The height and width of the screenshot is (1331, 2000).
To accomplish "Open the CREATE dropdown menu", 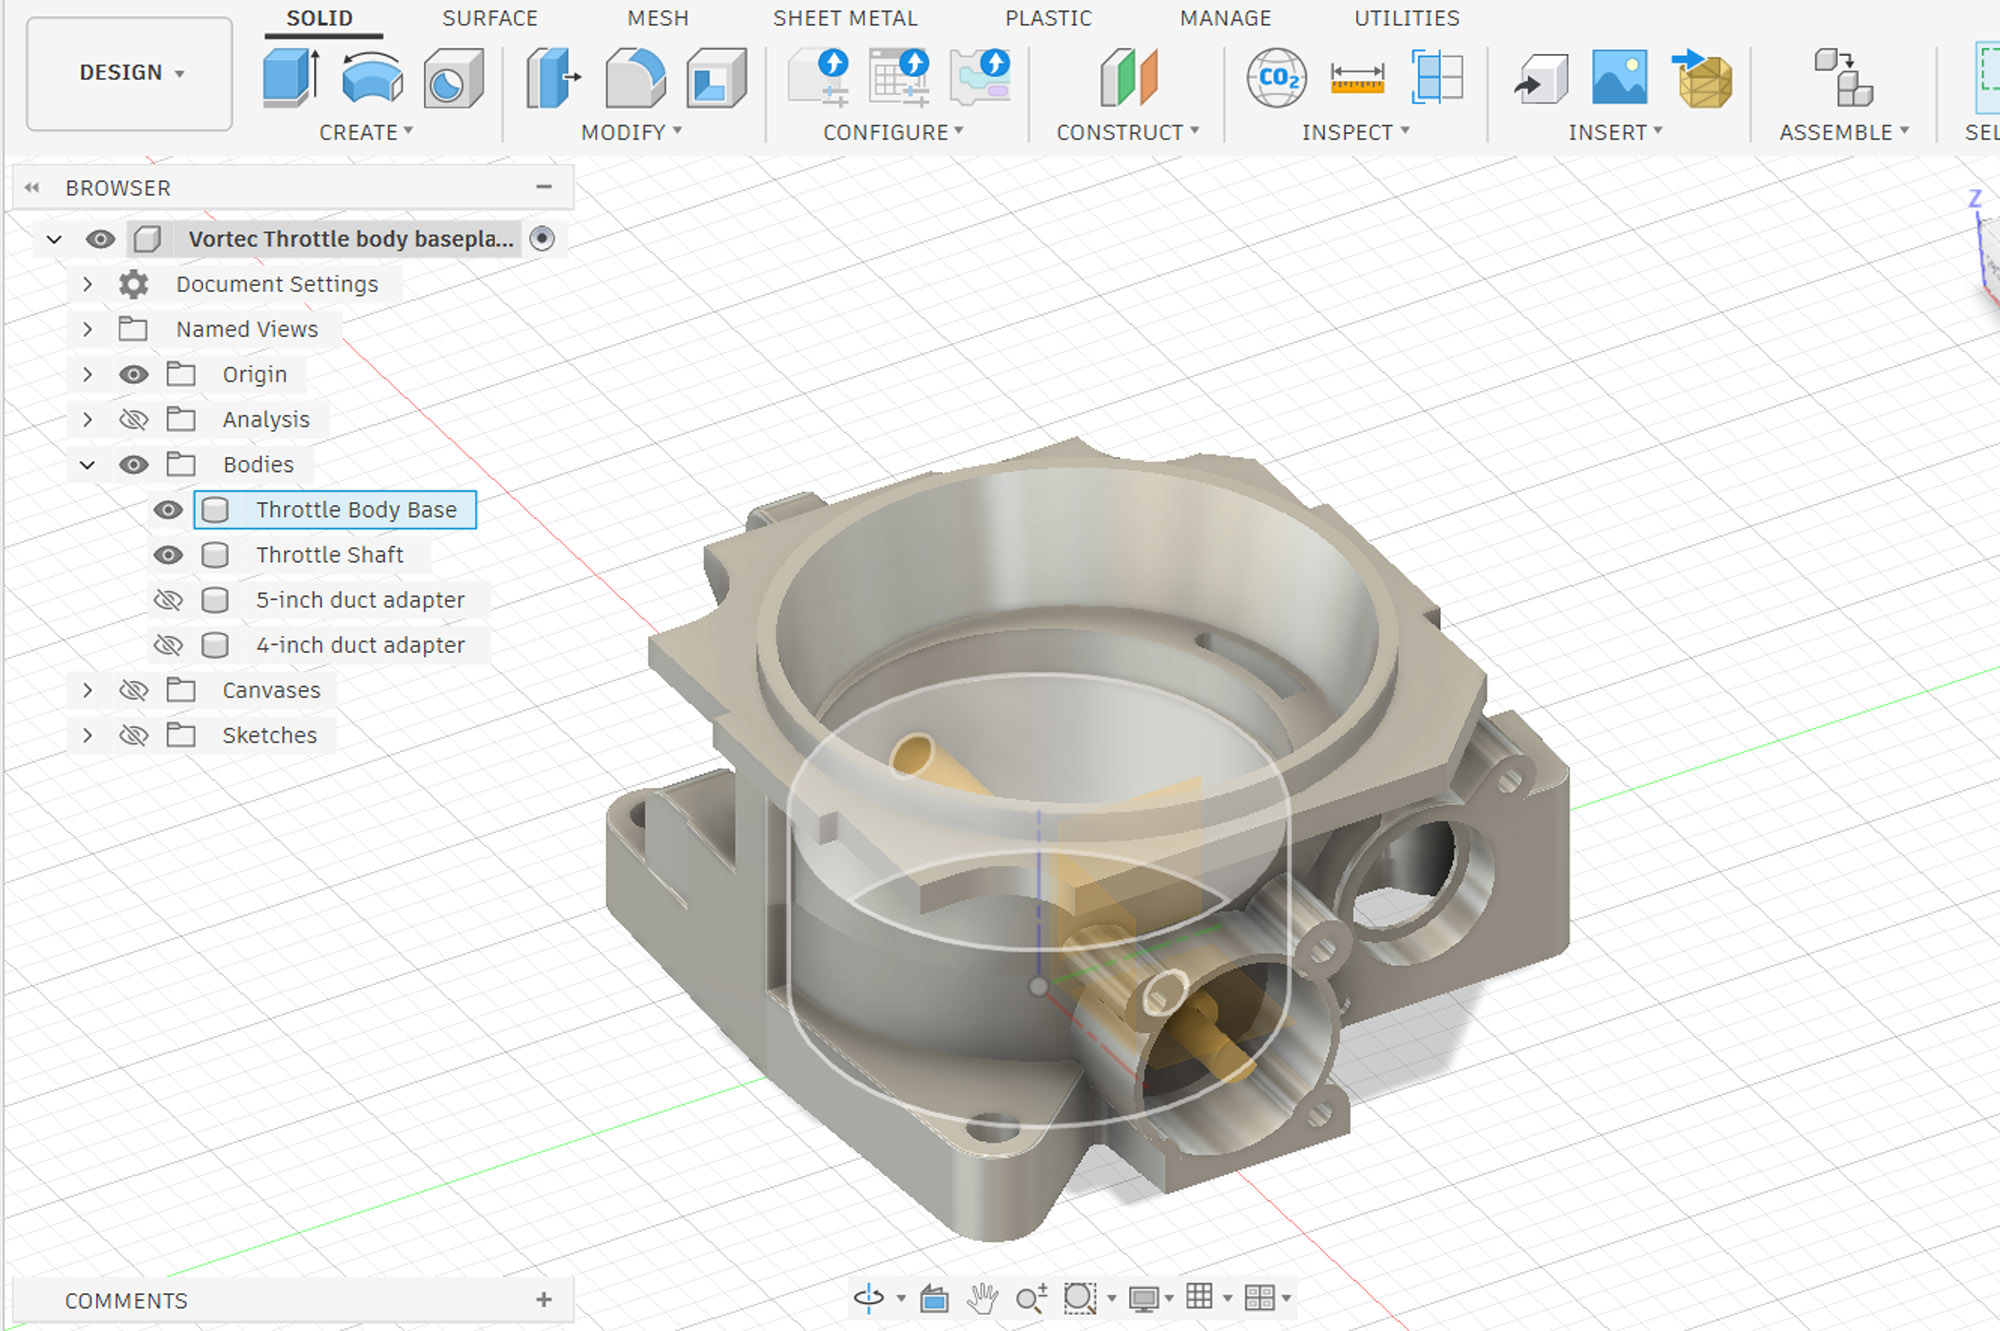I will (366, 132).
